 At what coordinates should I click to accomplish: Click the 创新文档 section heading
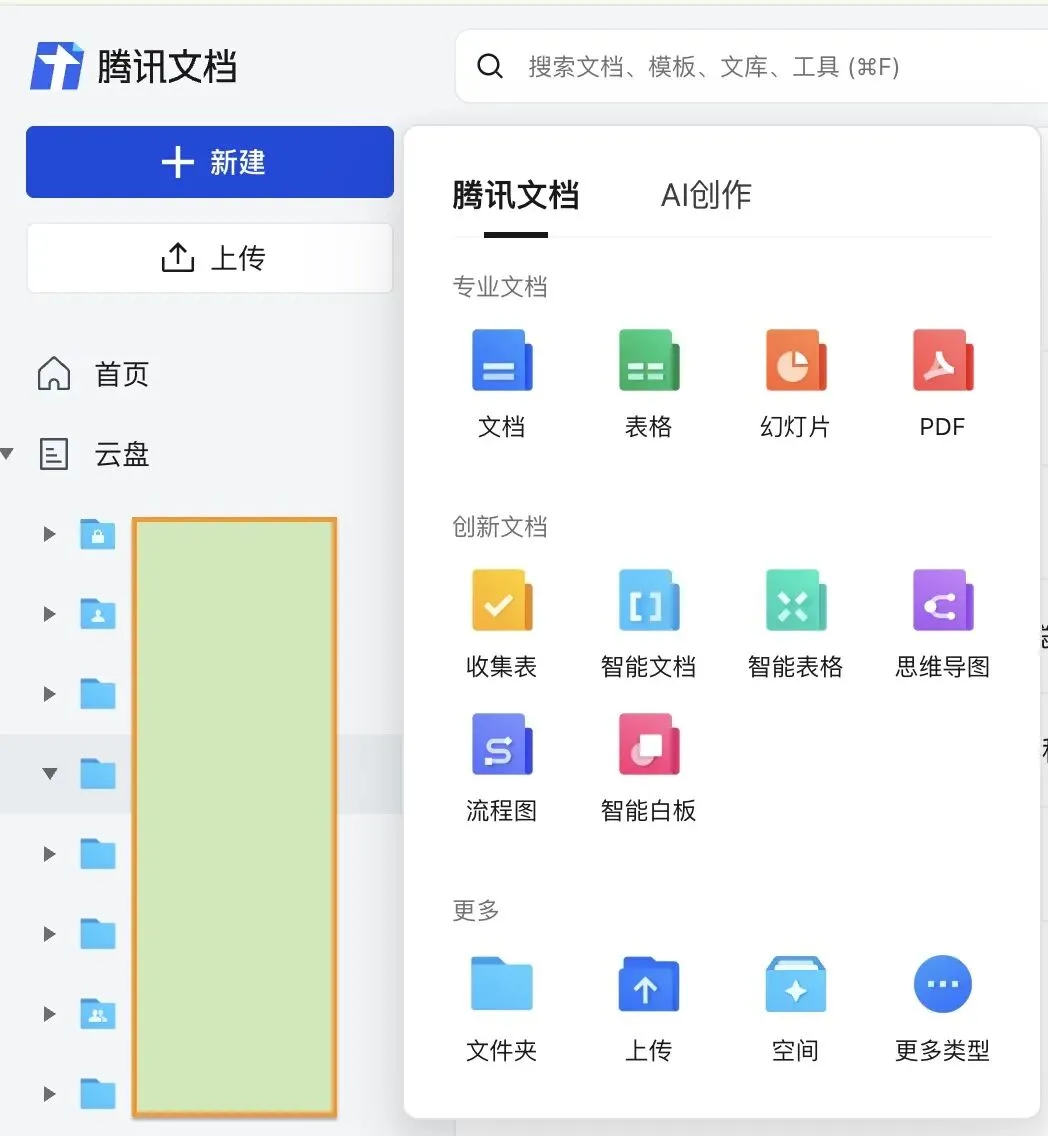pyautogui.click(x=500, y=527)
